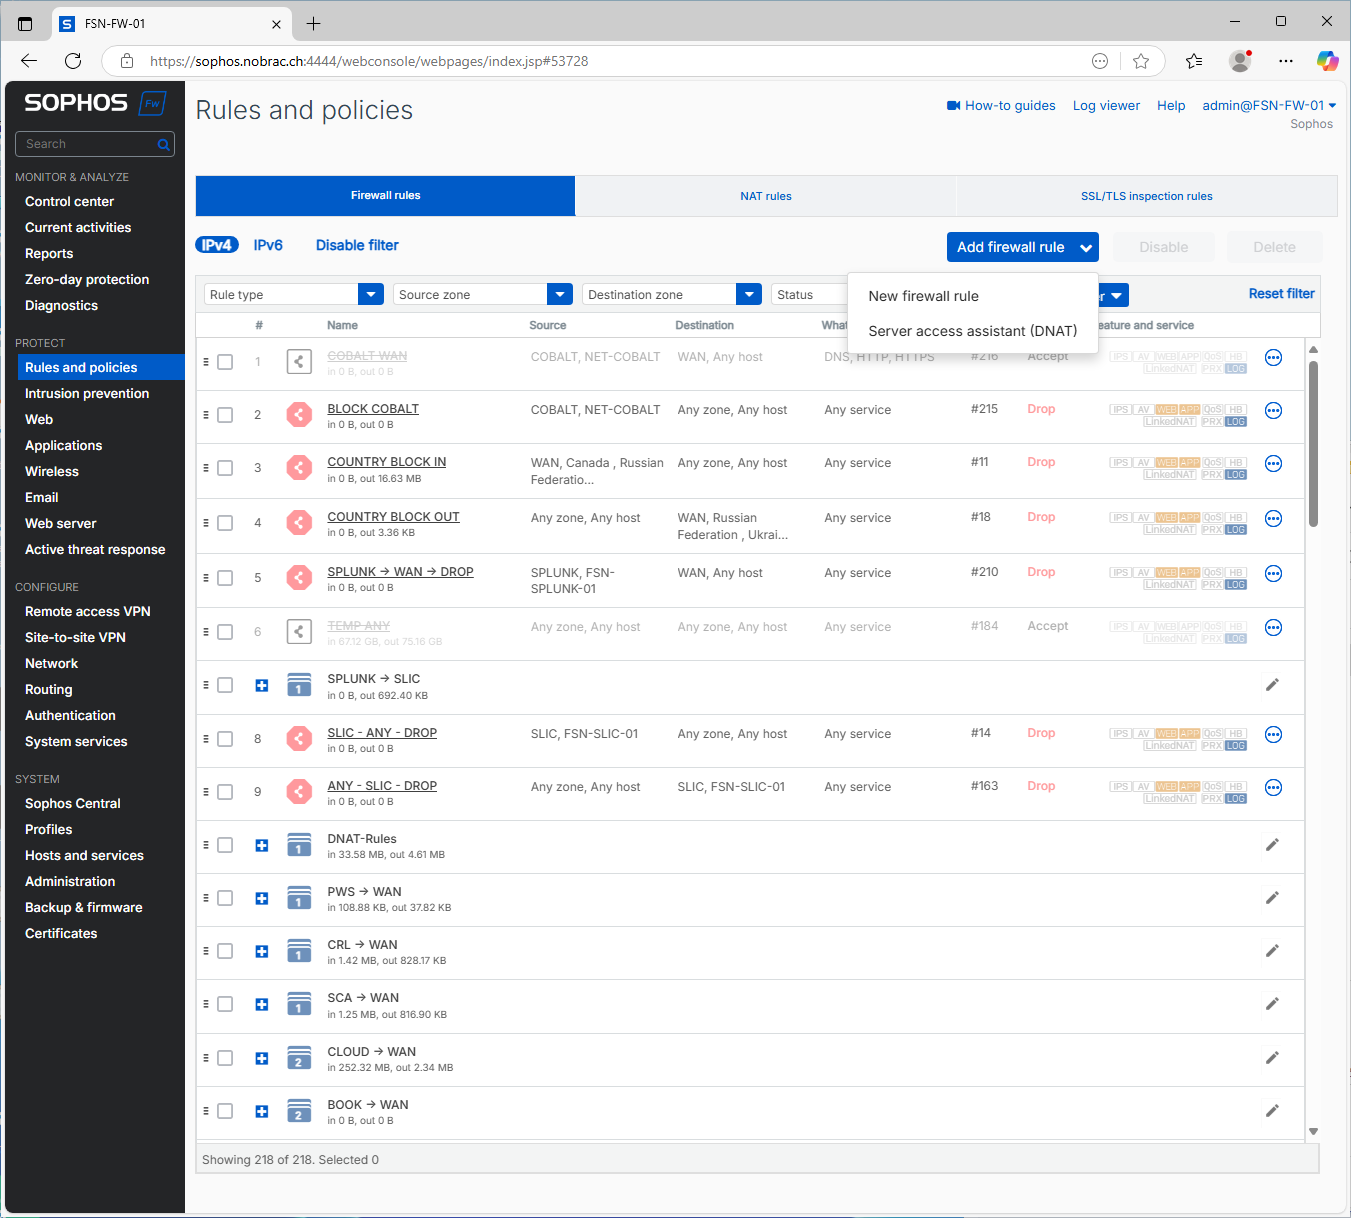Check the COBALT WAN rule checkbox
The width and height of the screenshot is (1351, 1218).
click(225, 362)
